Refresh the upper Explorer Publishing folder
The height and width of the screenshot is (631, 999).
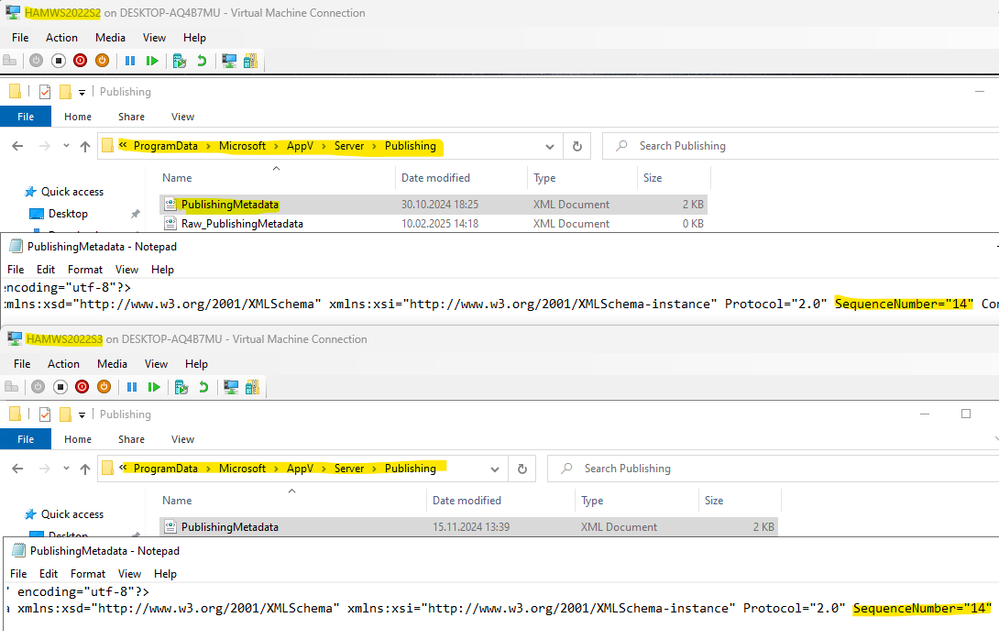[577, 146]
